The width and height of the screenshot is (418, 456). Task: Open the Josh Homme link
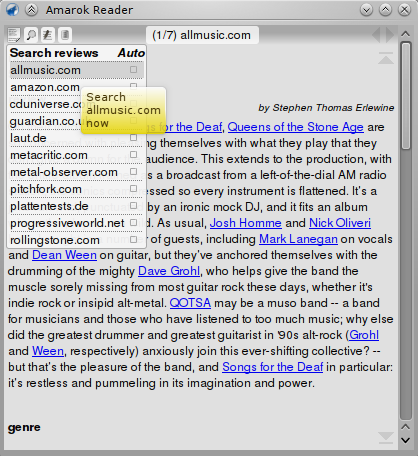click(x=246, y=223)
